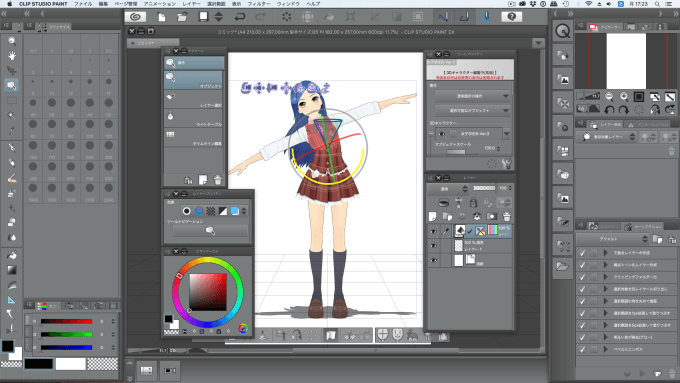Select the Zoom (magnifier) tool in toolbox
Viewport: 680px width, 383px height.
[x=12, y=41]
